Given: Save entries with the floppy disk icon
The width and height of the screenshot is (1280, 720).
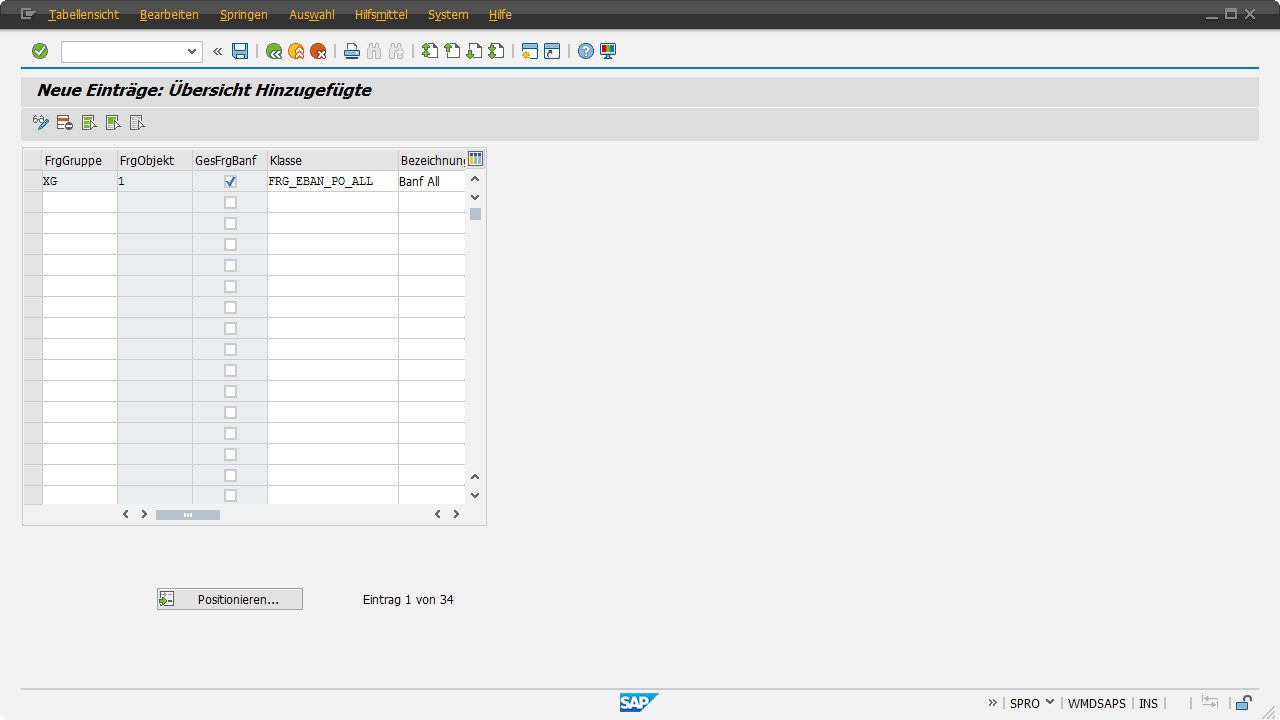Looking at the screenshot, I should pyautogui.click(x=240, y=51).
